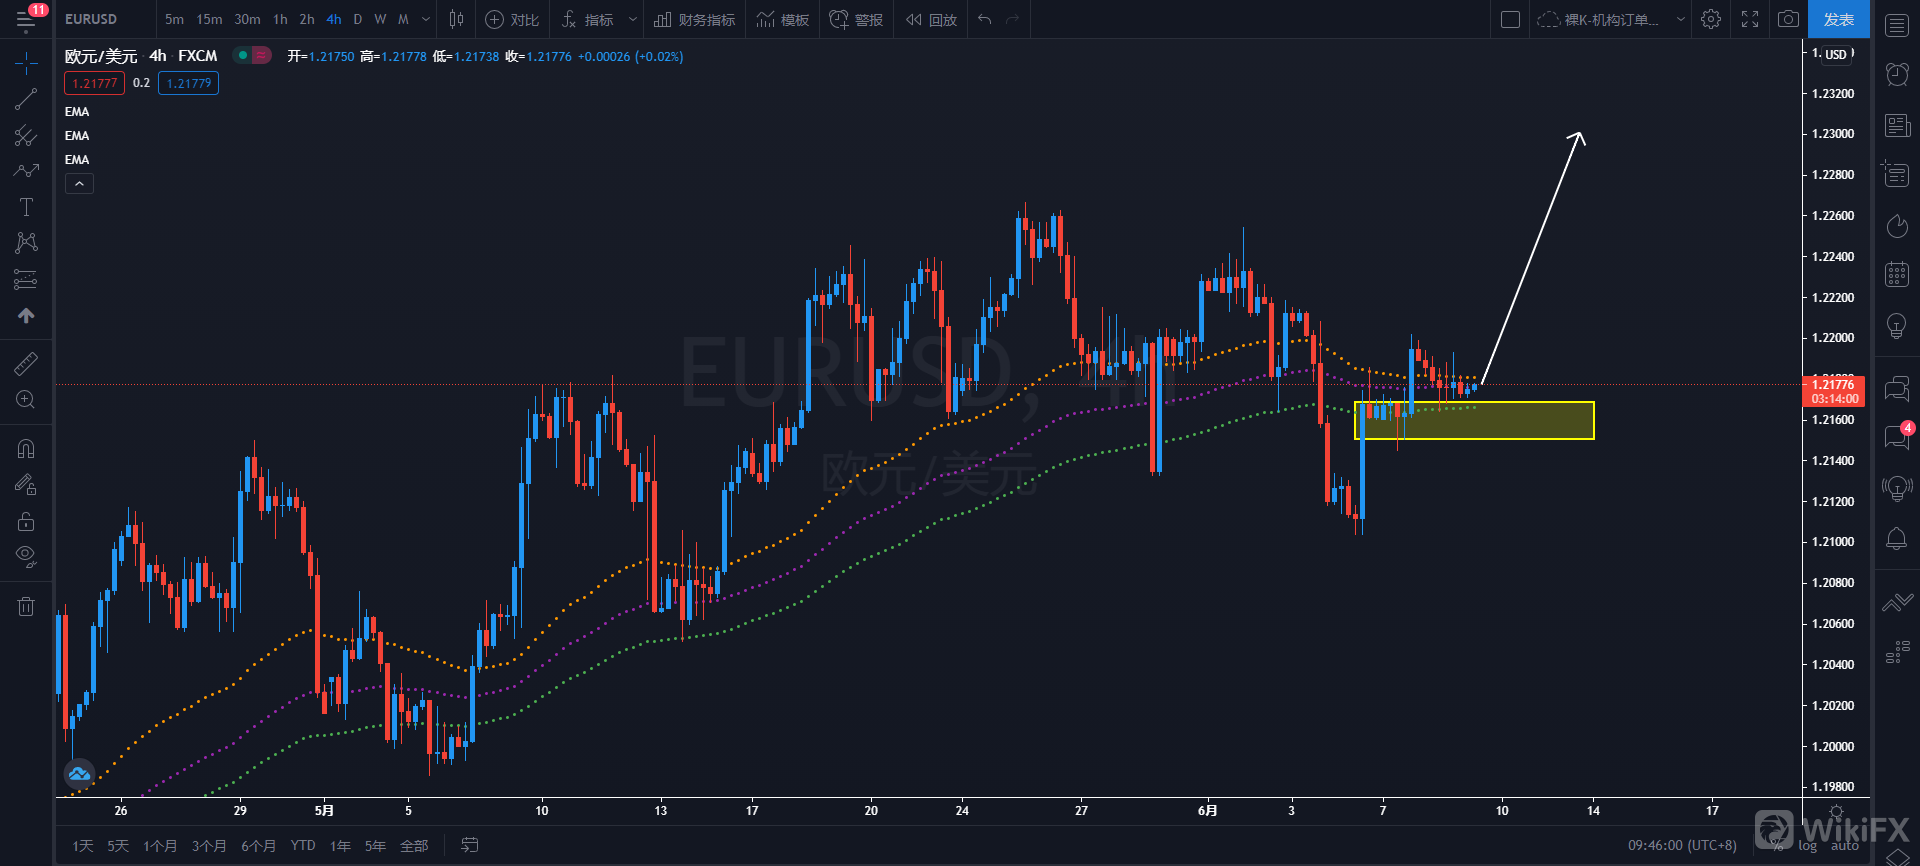Switch to the 1h interval
The image size is (1920, 866).
[280, 19]
